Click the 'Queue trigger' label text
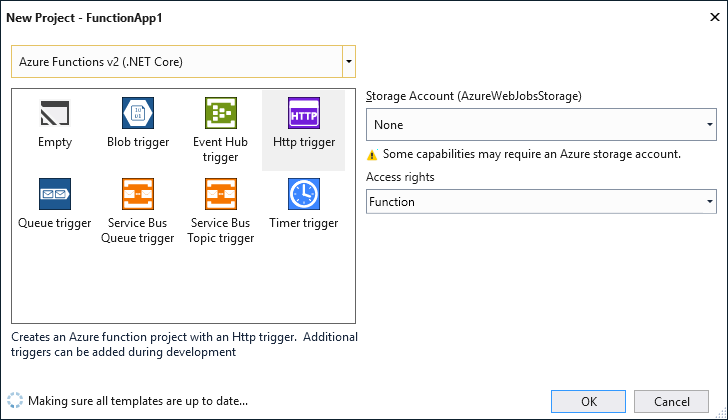 (55, 223)
